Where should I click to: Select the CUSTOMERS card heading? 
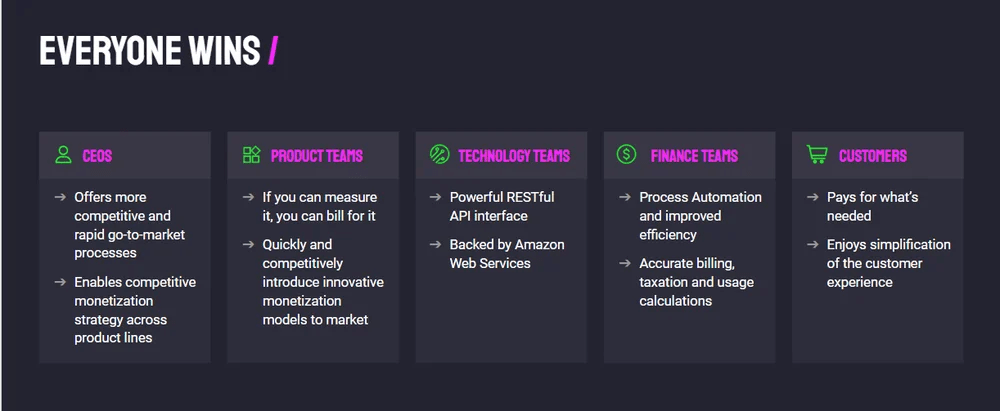[x=872, y=156]
